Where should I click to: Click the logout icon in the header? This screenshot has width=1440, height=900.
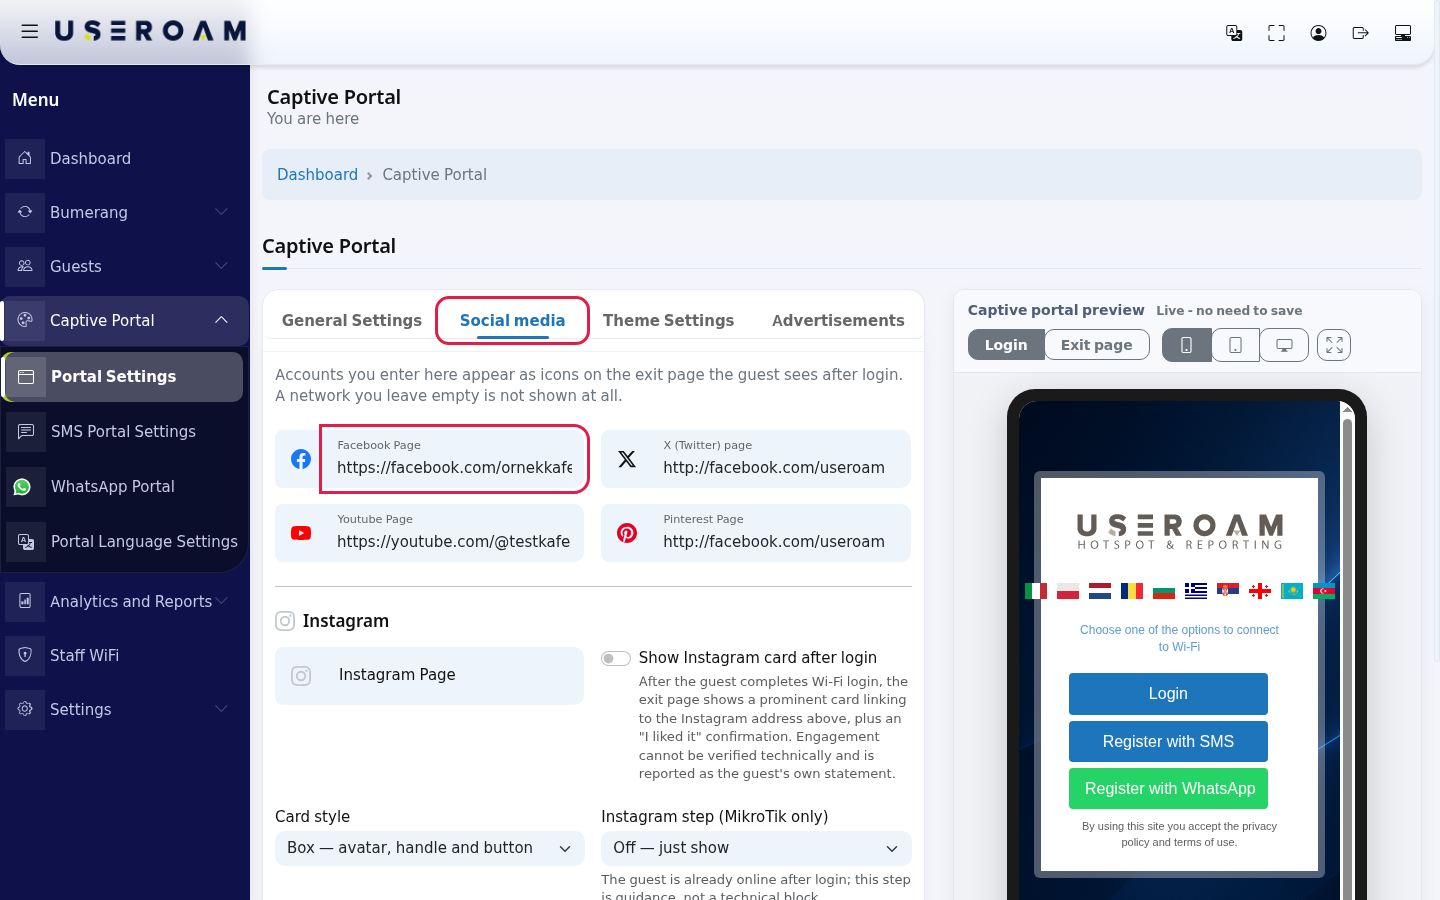1360,33
